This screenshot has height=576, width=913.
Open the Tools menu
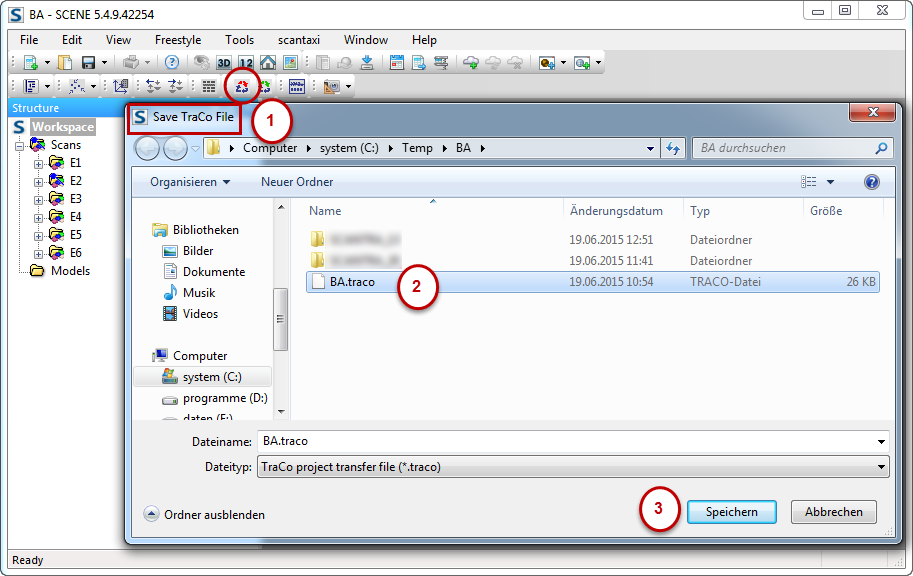click(239, 40)
